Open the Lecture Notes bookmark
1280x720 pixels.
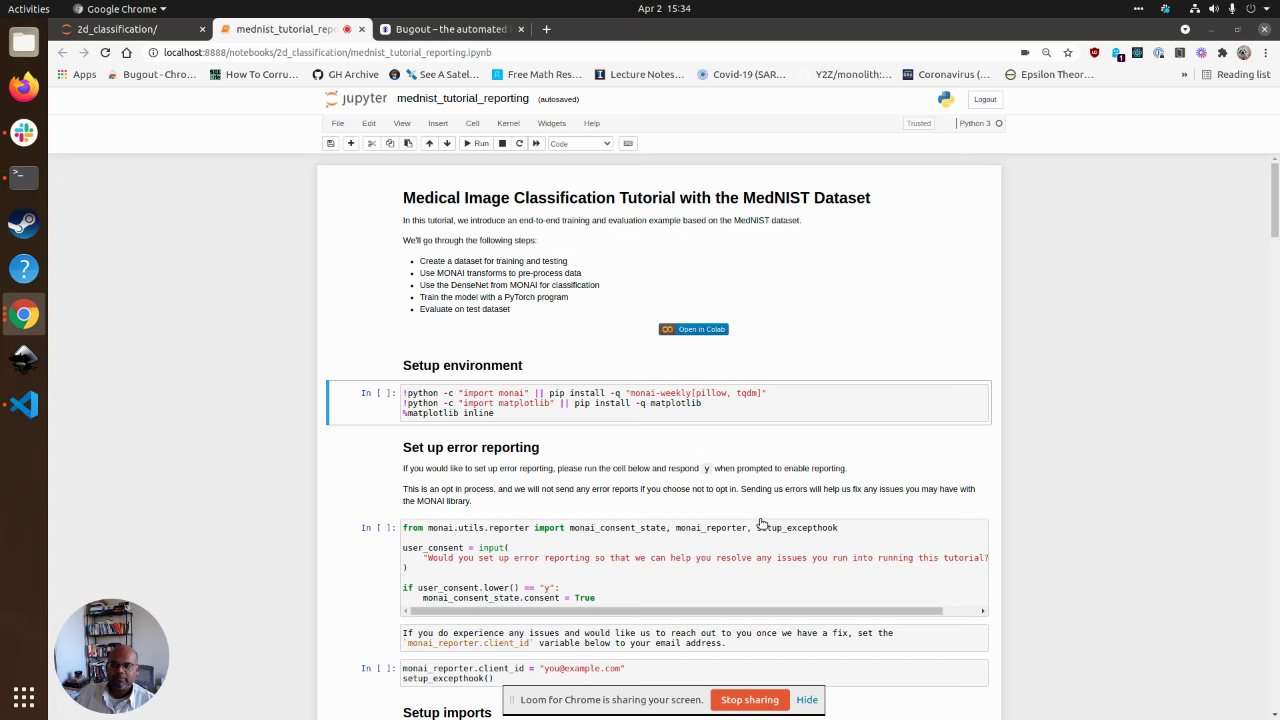click(639, 74)
